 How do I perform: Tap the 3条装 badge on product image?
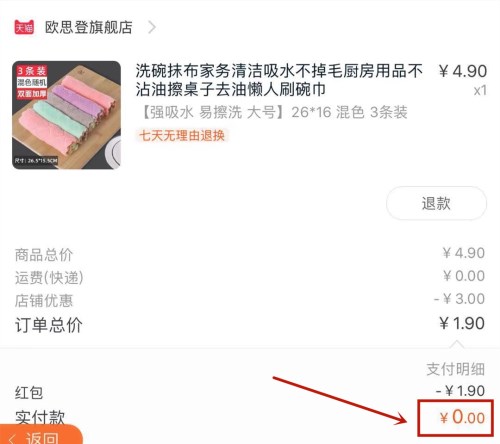click(32, 71)
